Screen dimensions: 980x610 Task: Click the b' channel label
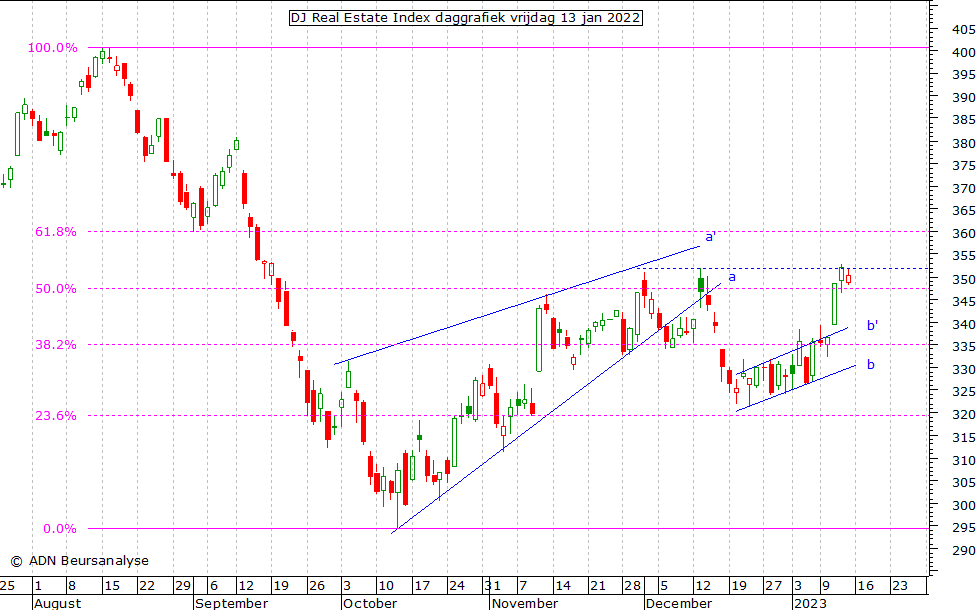tap(872, 325)
